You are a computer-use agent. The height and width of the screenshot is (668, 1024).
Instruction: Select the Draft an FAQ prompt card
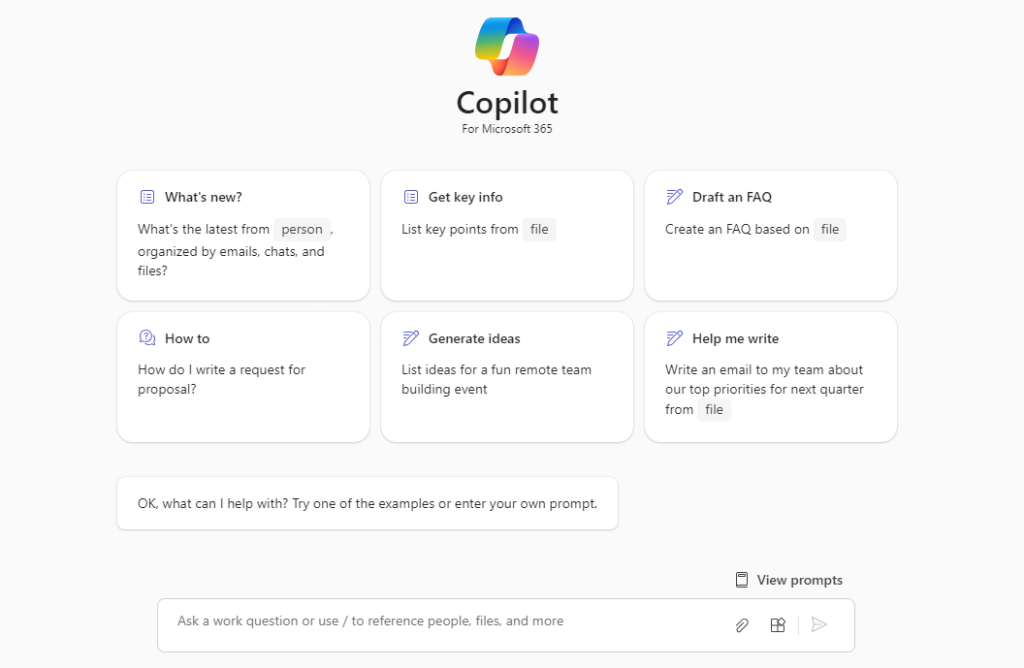click(x=770, y=235)
